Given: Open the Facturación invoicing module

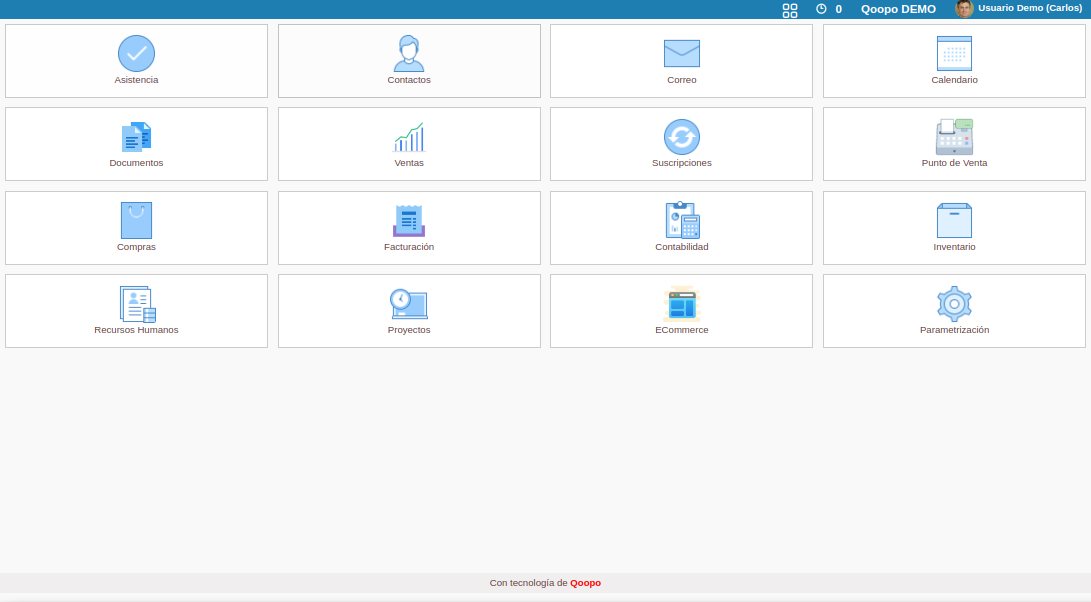Looking at the screenshot, I should pyautogui.click(x=409, y=227).
